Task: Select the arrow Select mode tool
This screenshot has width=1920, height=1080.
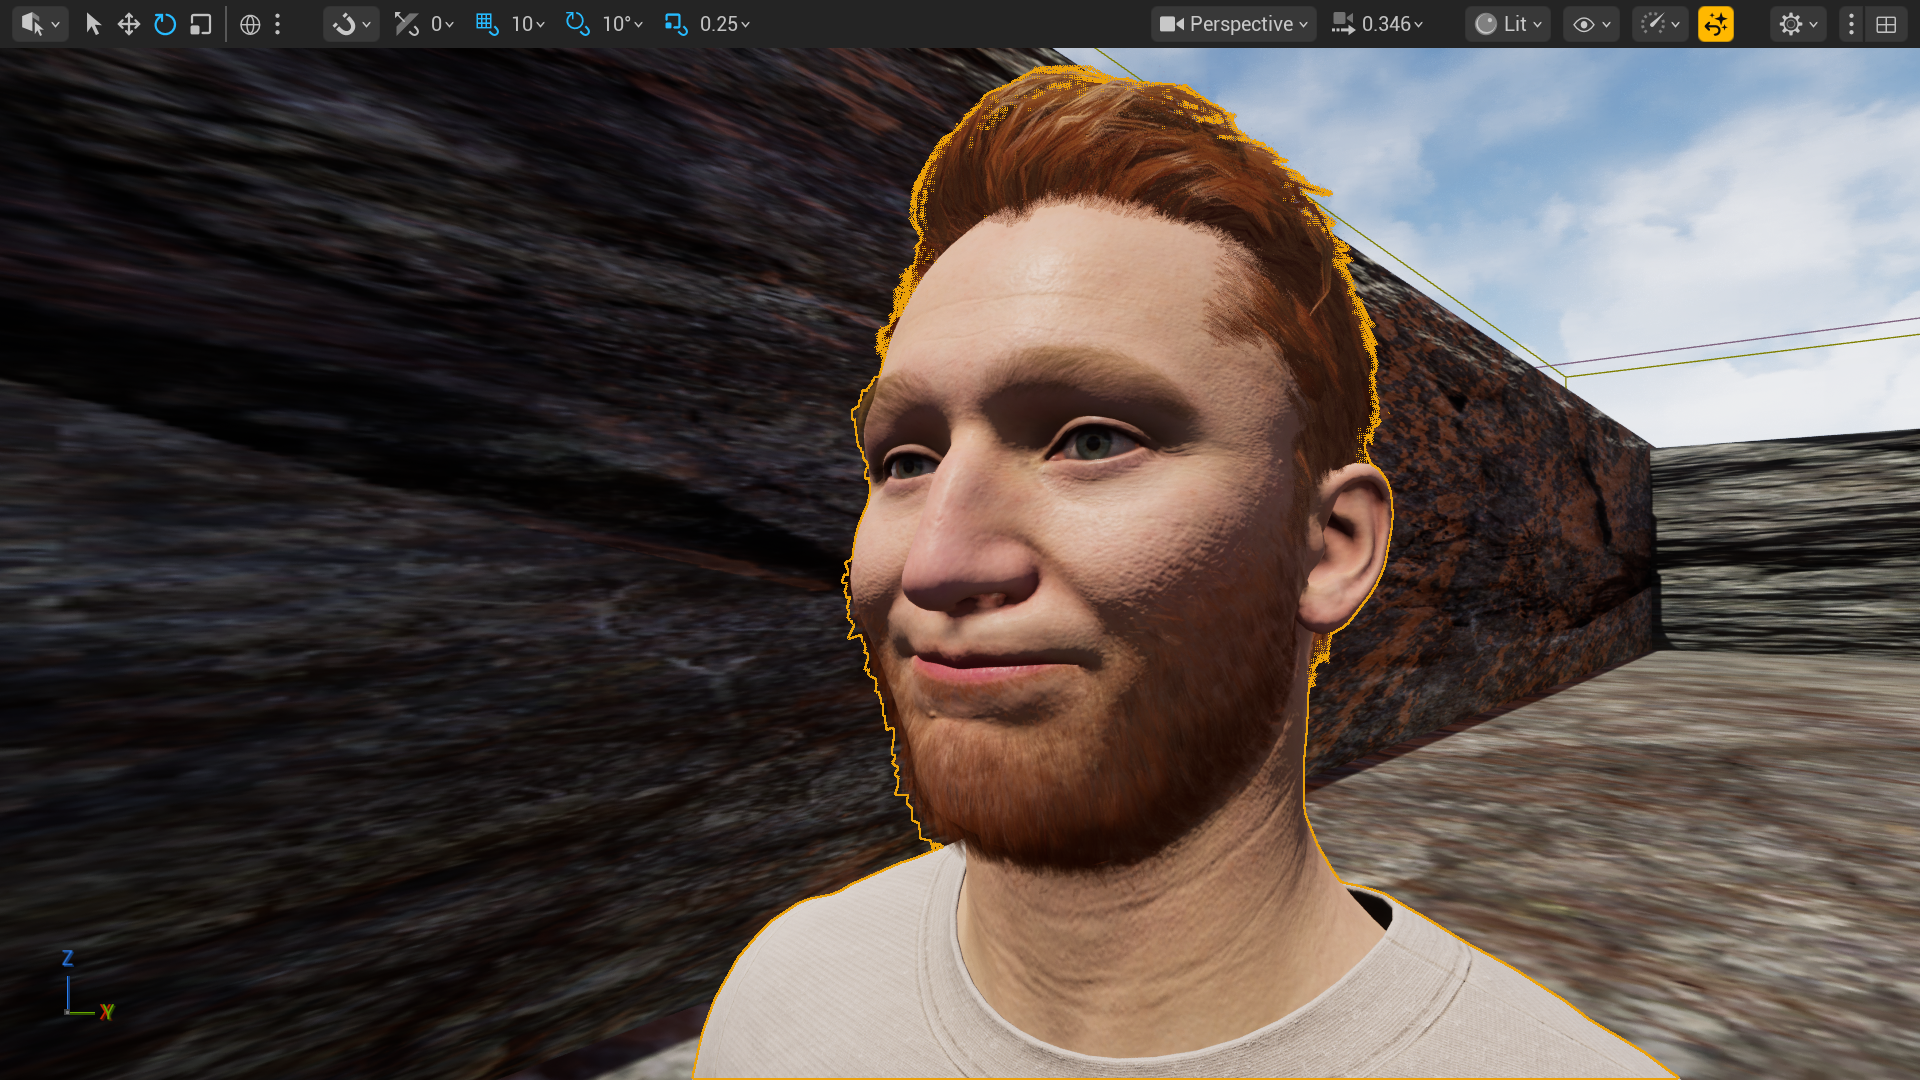Action: point(93,24)
